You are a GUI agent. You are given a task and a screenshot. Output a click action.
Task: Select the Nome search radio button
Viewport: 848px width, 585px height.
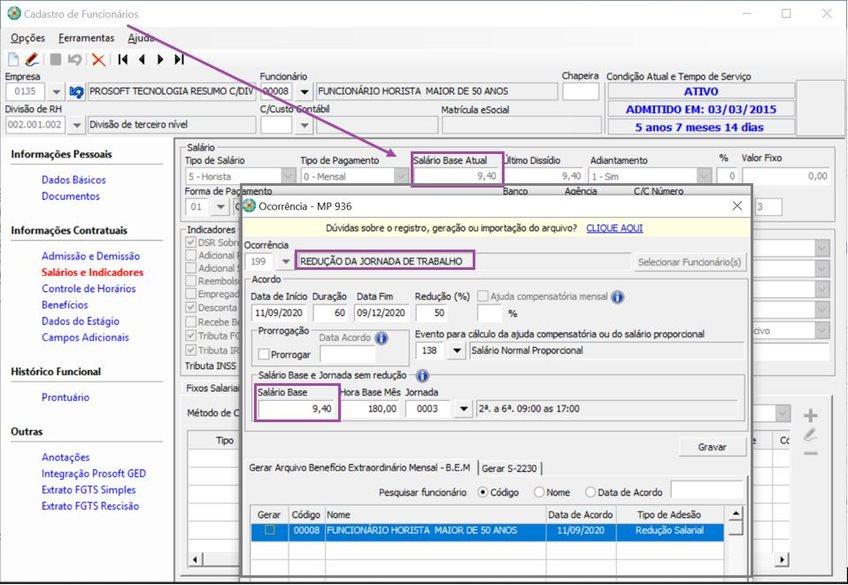coord(541,492)
